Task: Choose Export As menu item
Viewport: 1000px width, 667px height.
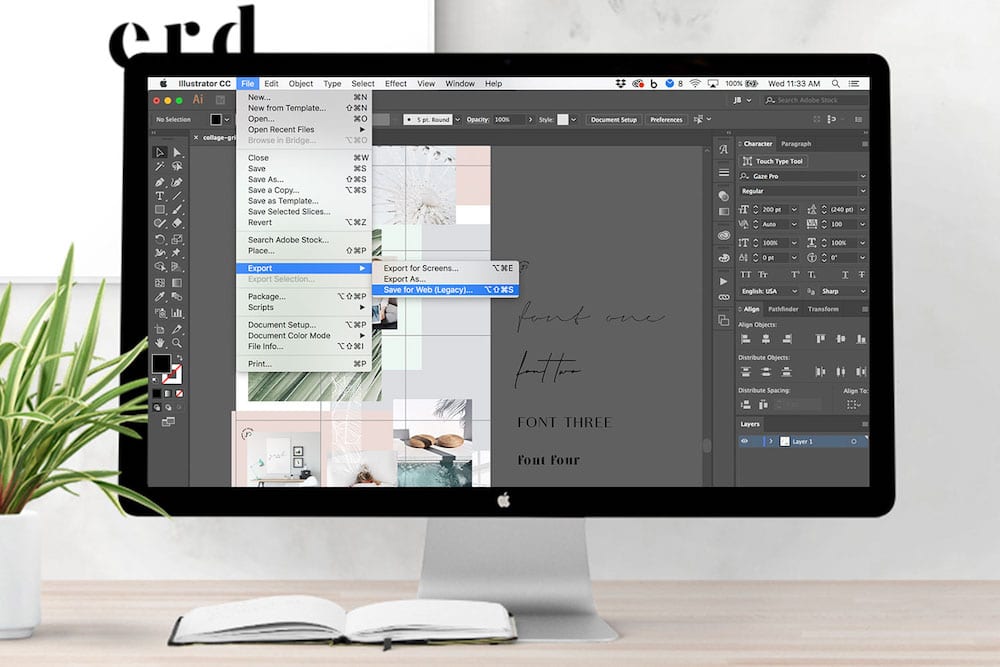Action: click(x=446, y=279)
